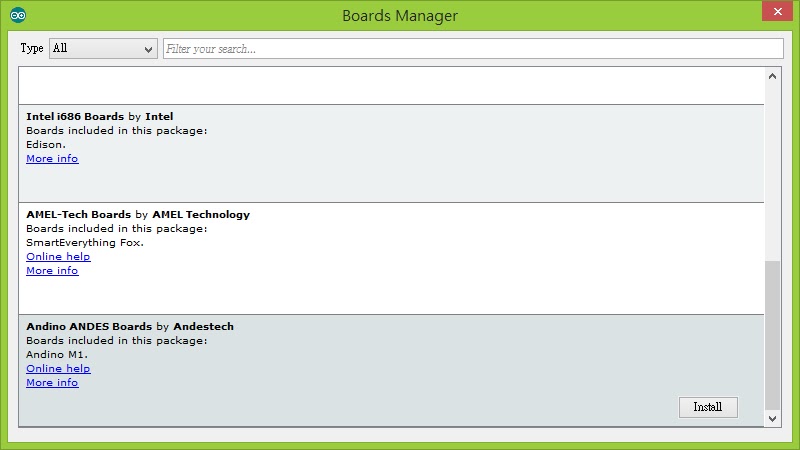Select the Andino ANDES Boards entry title
800x450 pixels.
point(130,327)
